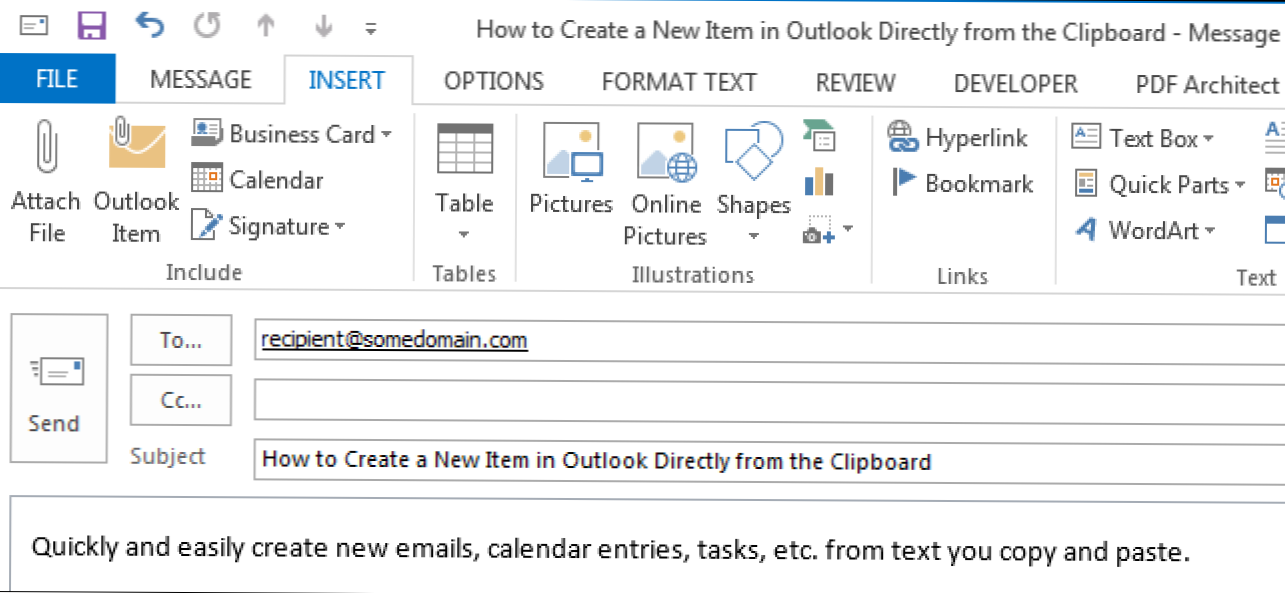Insert a Bookmark flag
Viewport: 1285px width, 593px height.
point(961,183)
